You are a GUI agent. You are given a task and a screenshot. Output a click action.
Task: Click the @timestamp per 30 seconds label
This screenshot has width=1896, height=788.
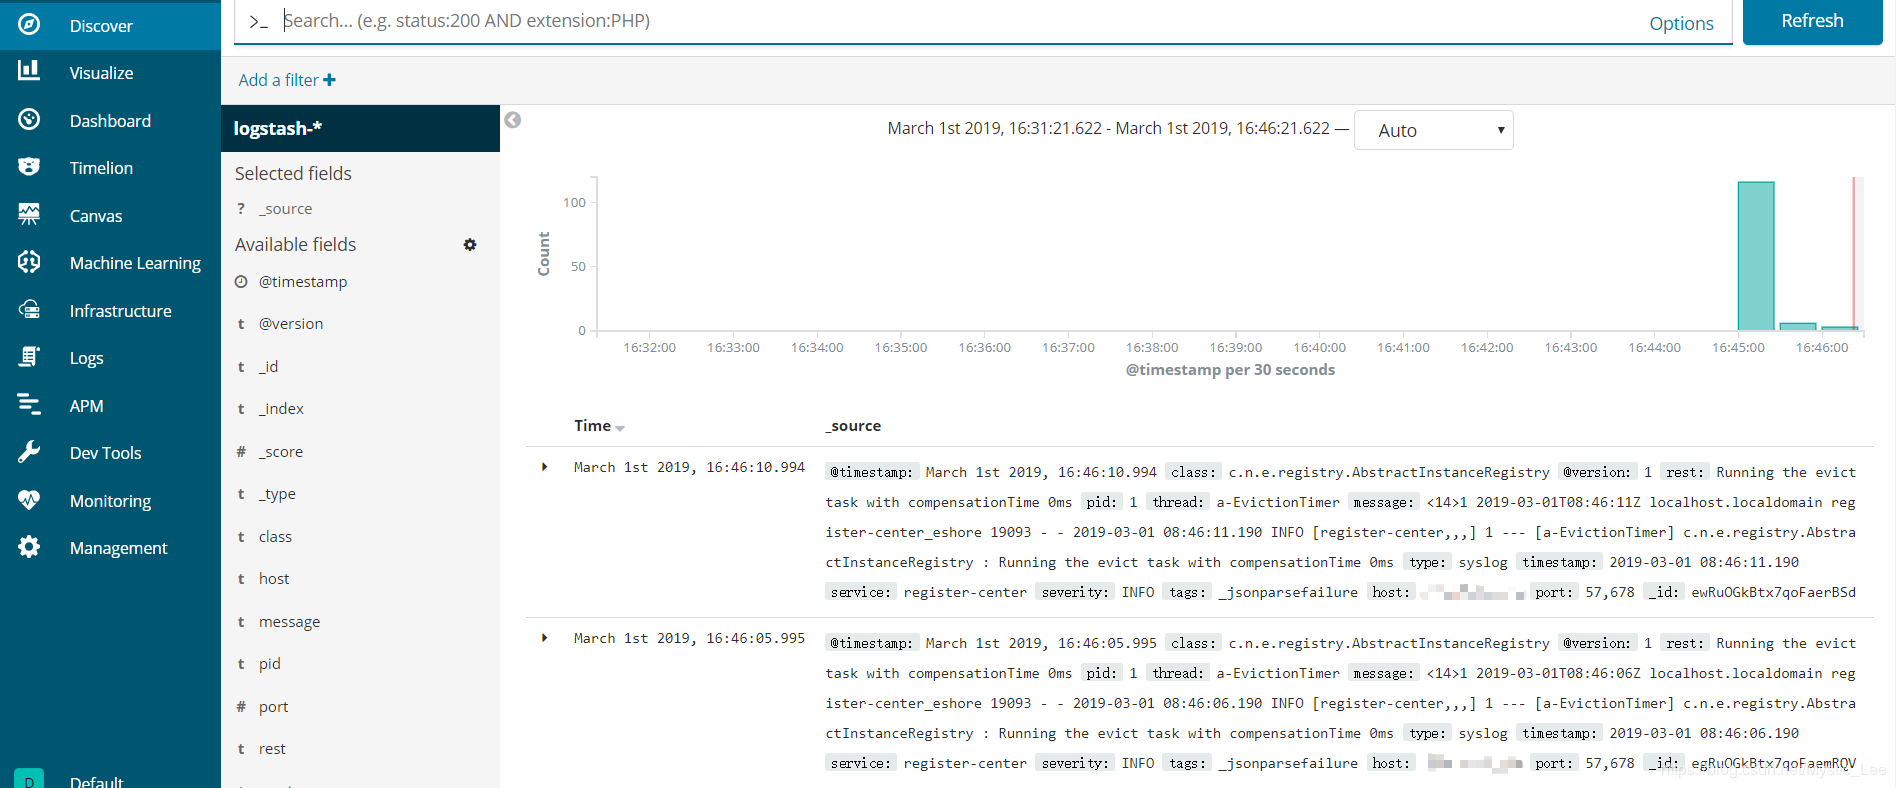click(1230, 370)
